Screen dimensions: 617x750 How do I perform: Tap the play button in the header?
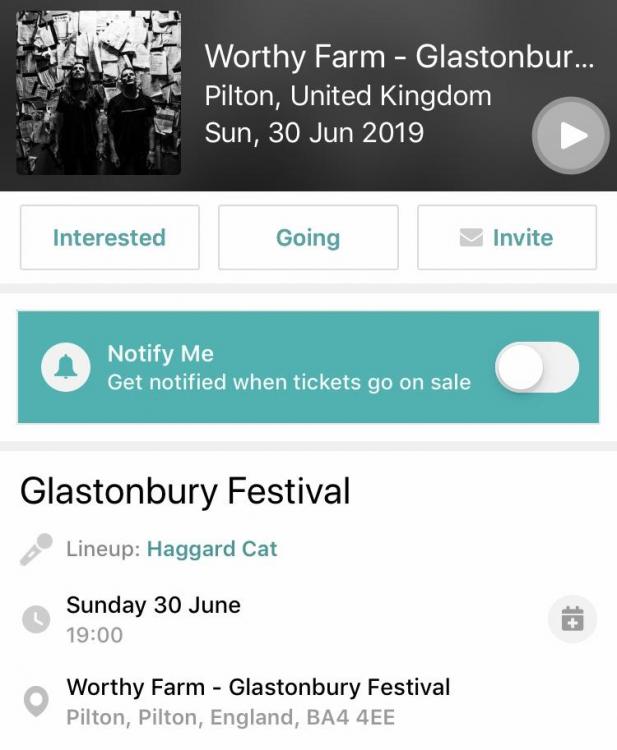[571, 136]
